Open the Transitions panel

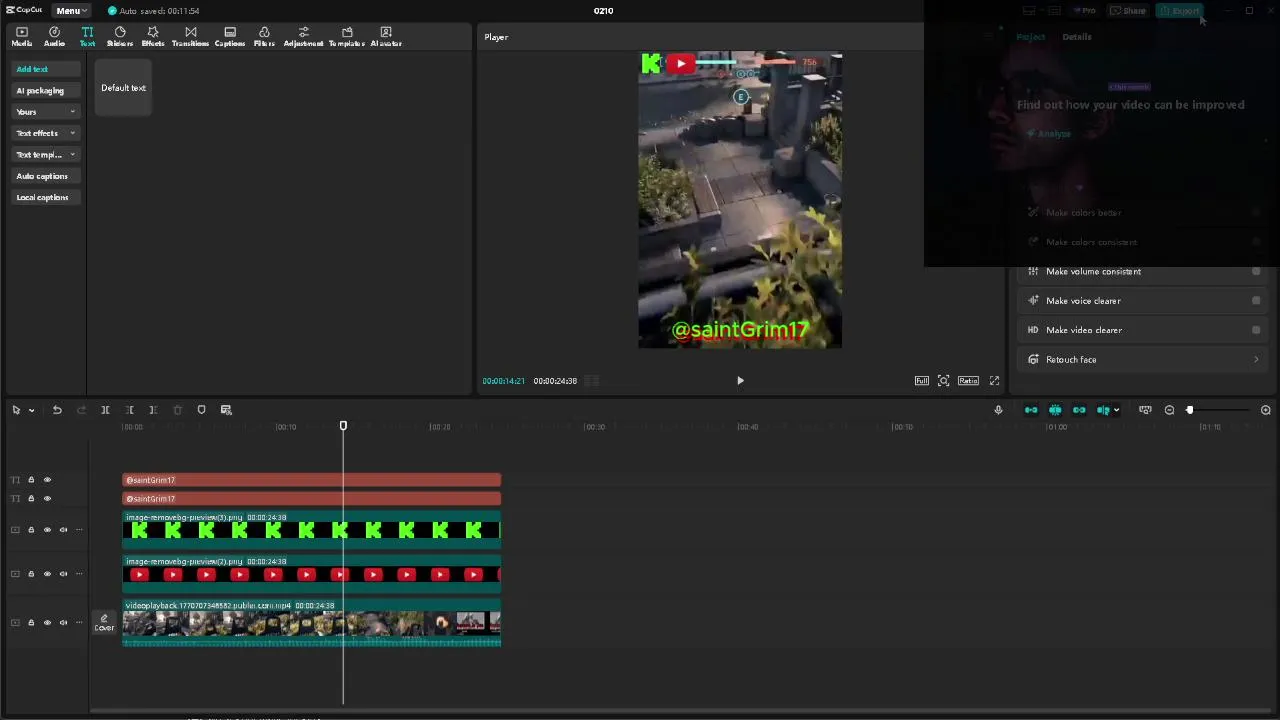point(190,37)
